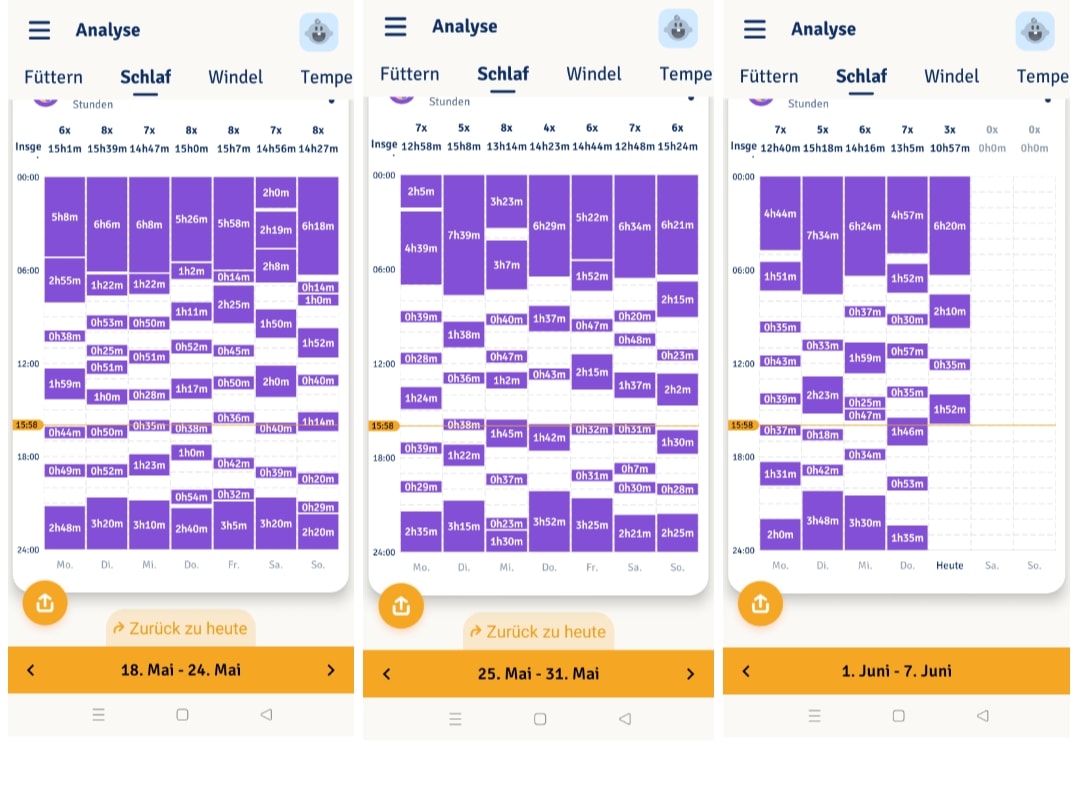This screenshot has width=1078, height=788.
Task: Tap the Zurück zu heute button below the 18.–24. Mai chart
Action: (181, 628)
